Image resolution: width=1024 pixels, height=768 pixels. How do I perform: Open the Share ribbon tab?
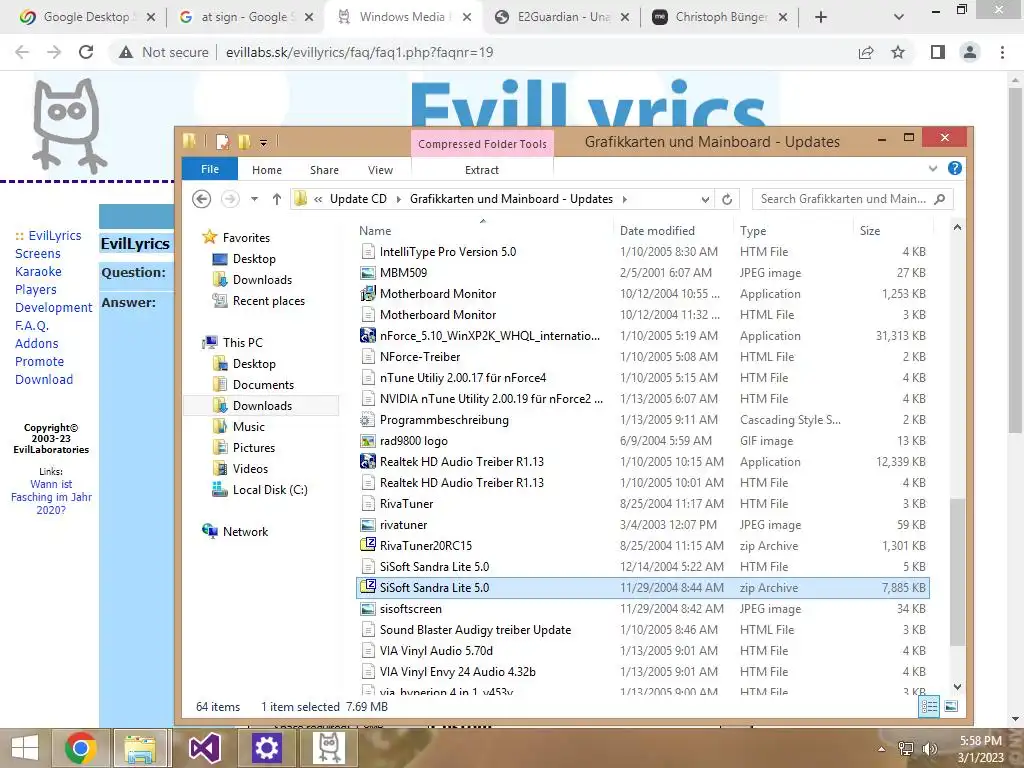click(x=325, y=170)
